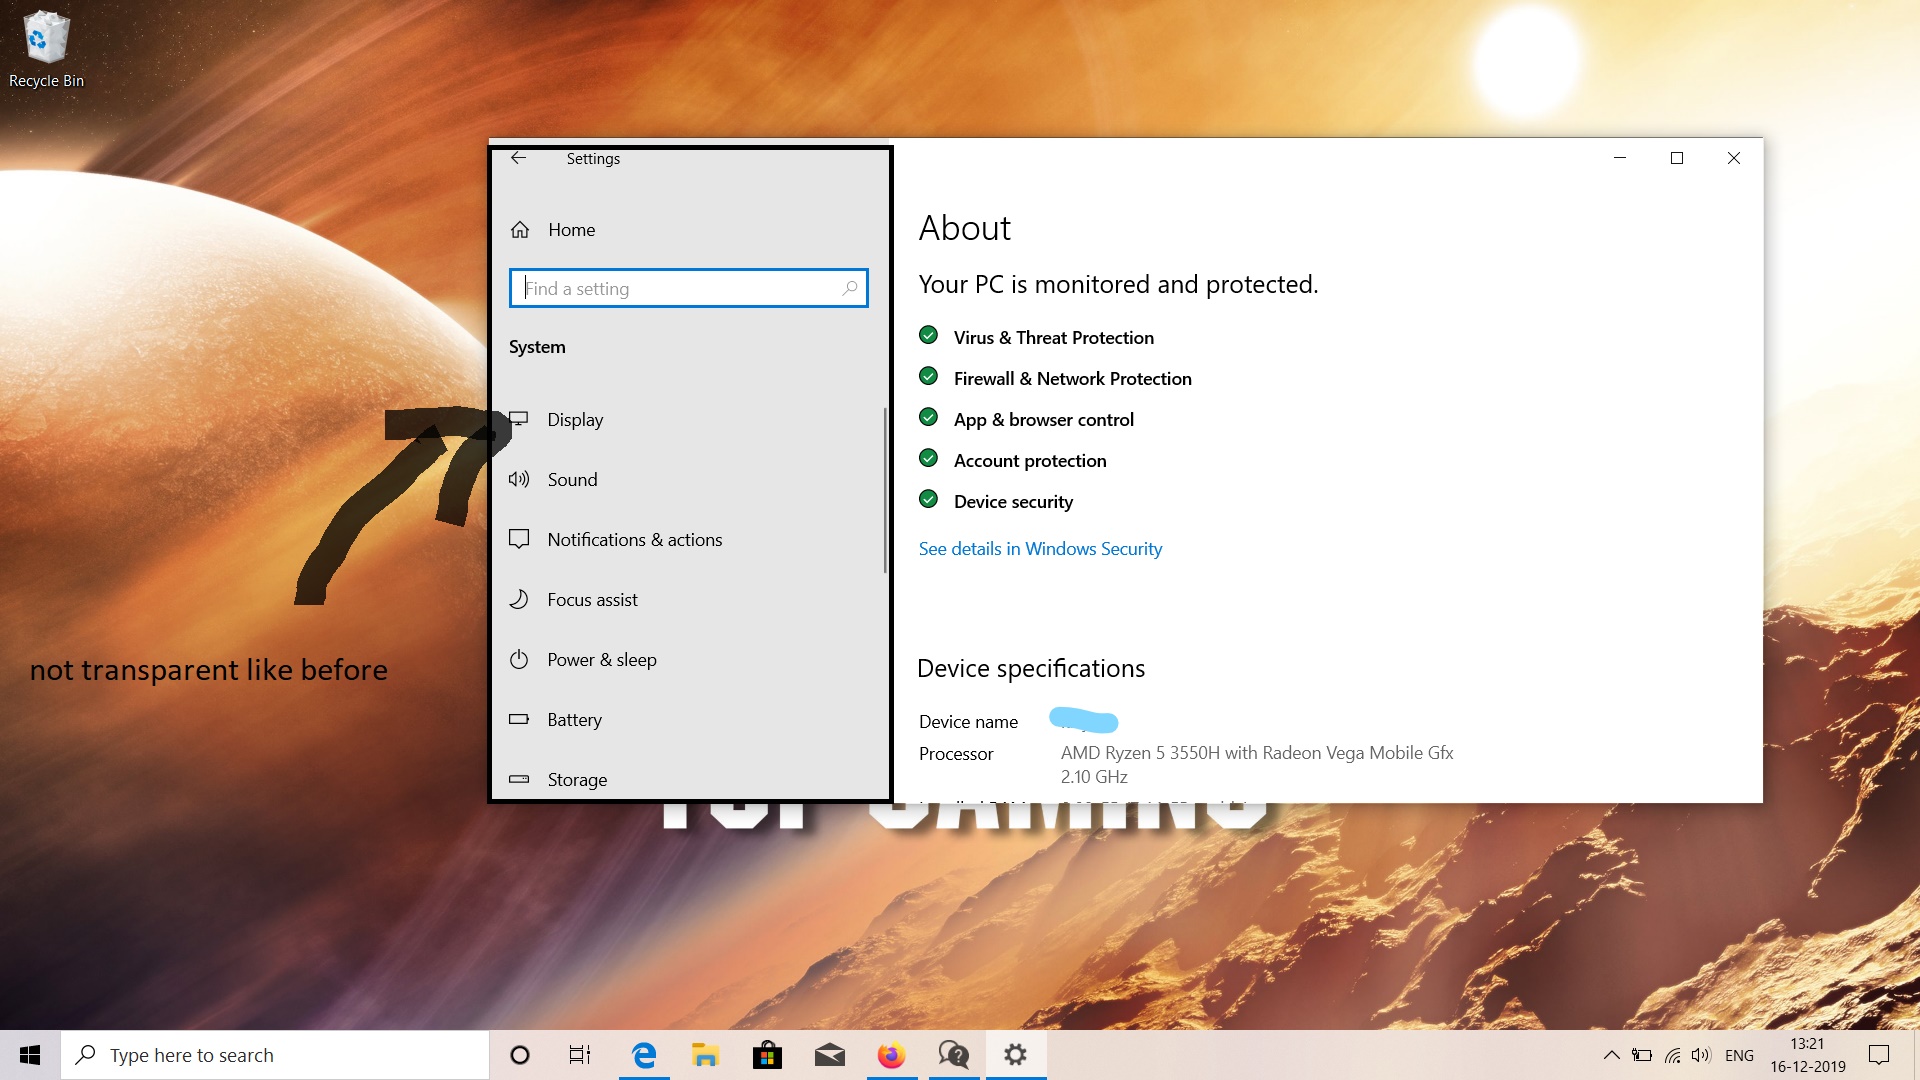
Task: Go to Settings Home
Action: coord(571,230)
